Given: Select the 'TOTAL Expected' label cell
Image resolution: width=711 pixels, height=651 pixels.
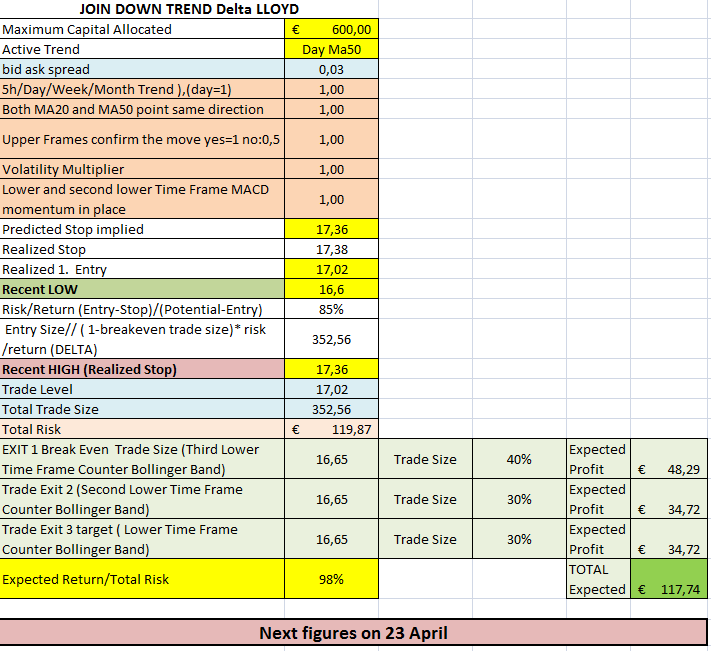Looking at the screenshot, I should coord(598,578).
